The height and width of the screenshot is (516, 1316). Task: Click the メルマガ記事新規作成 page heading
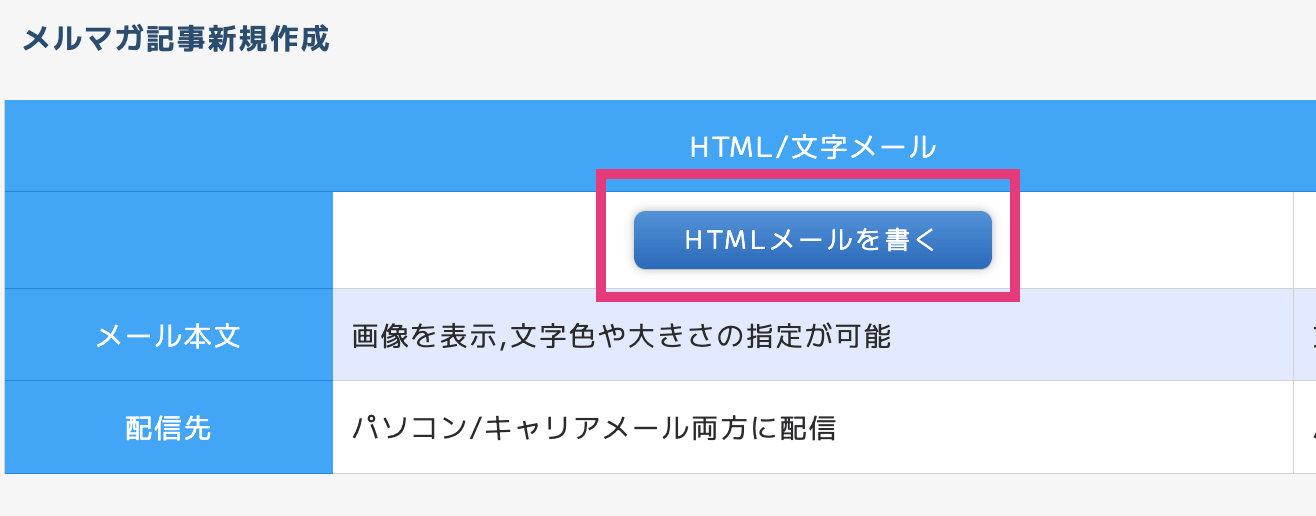coord(175,40)
